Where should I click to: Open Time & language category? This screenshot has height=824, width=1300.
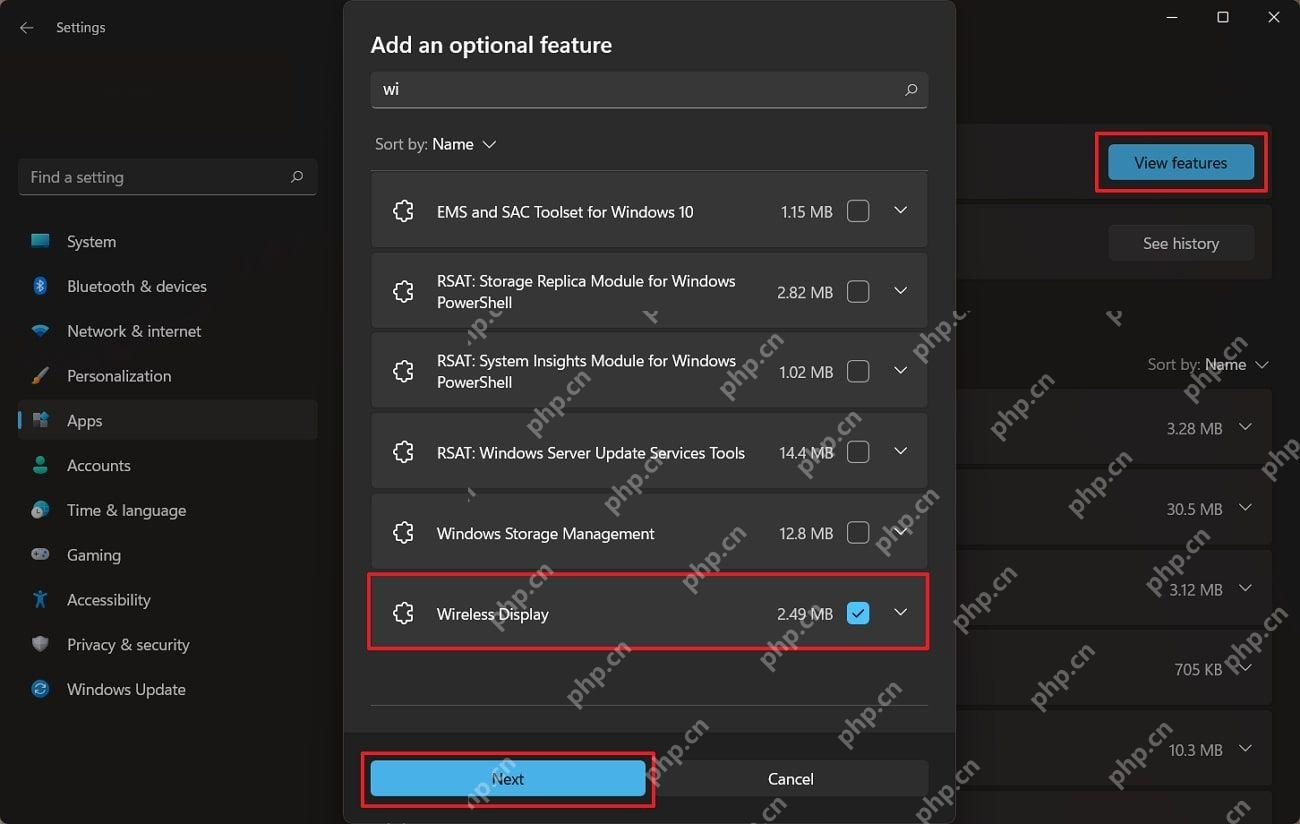click(168, 510)
